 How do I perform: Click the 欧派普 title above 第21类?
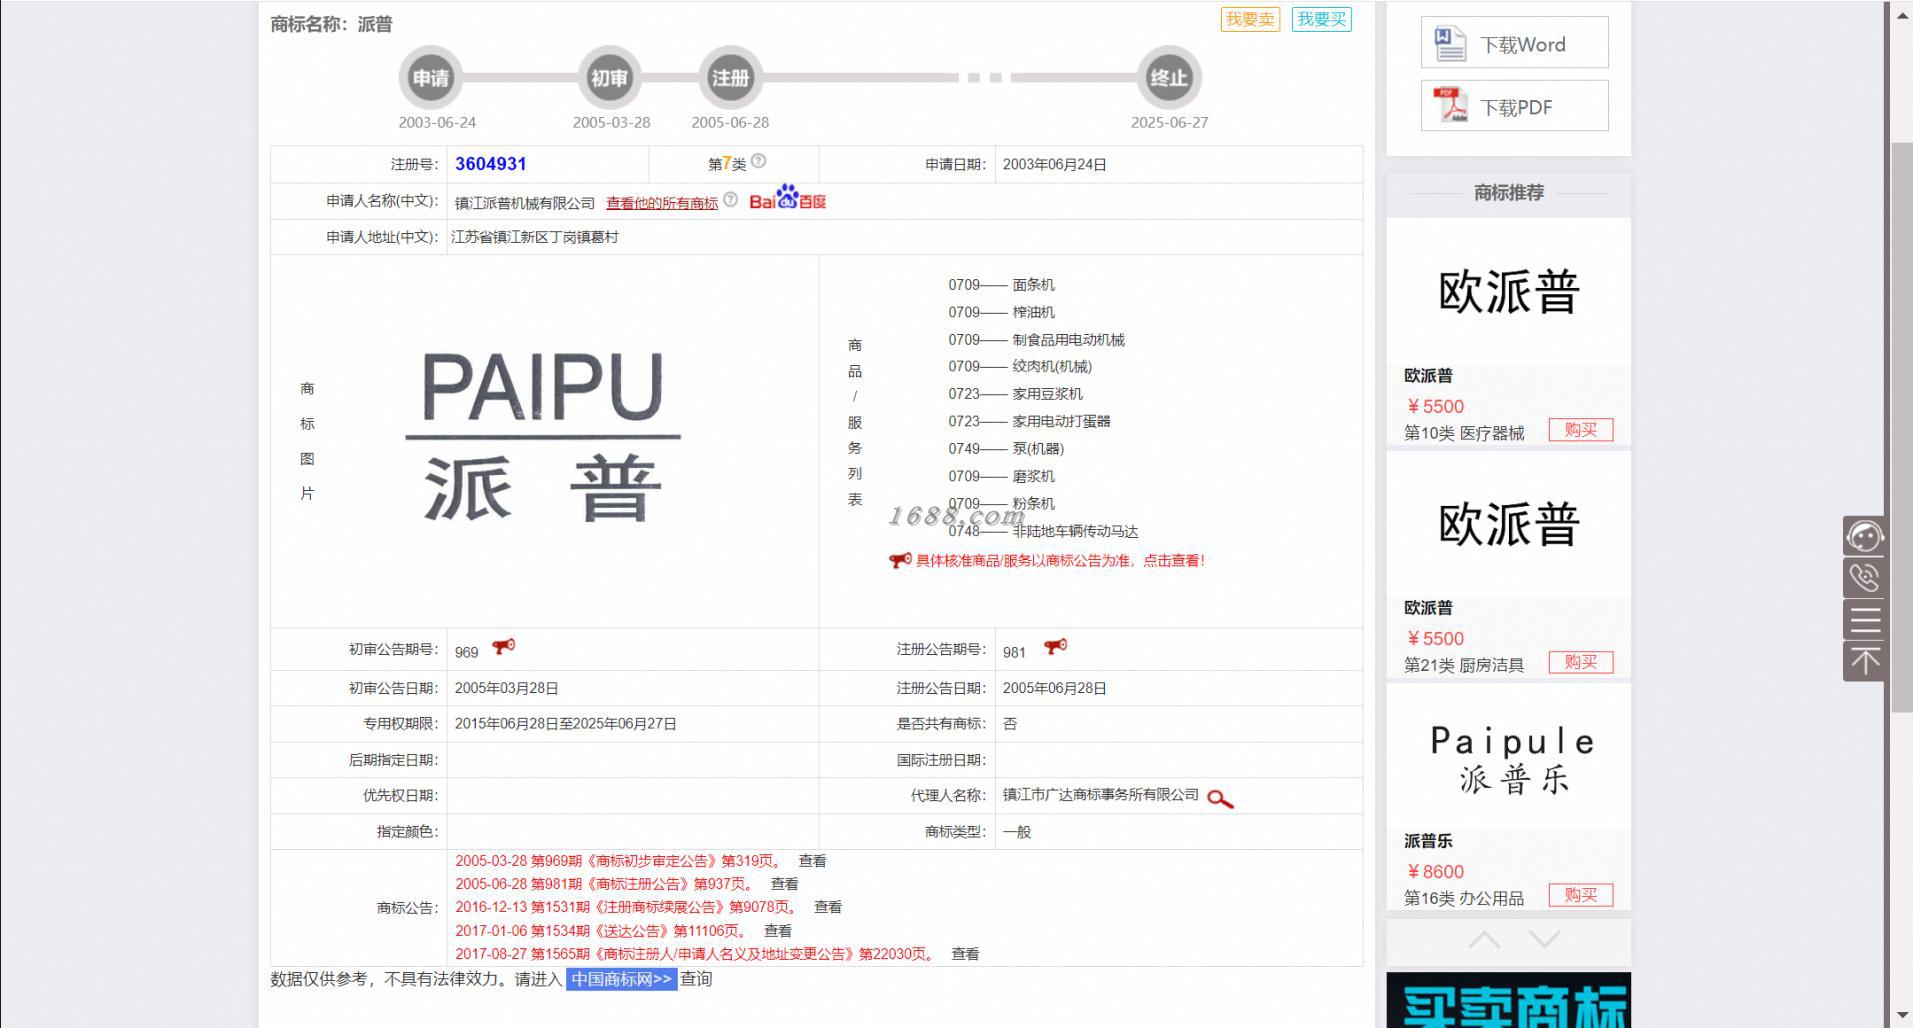(x=1428, y=608)
